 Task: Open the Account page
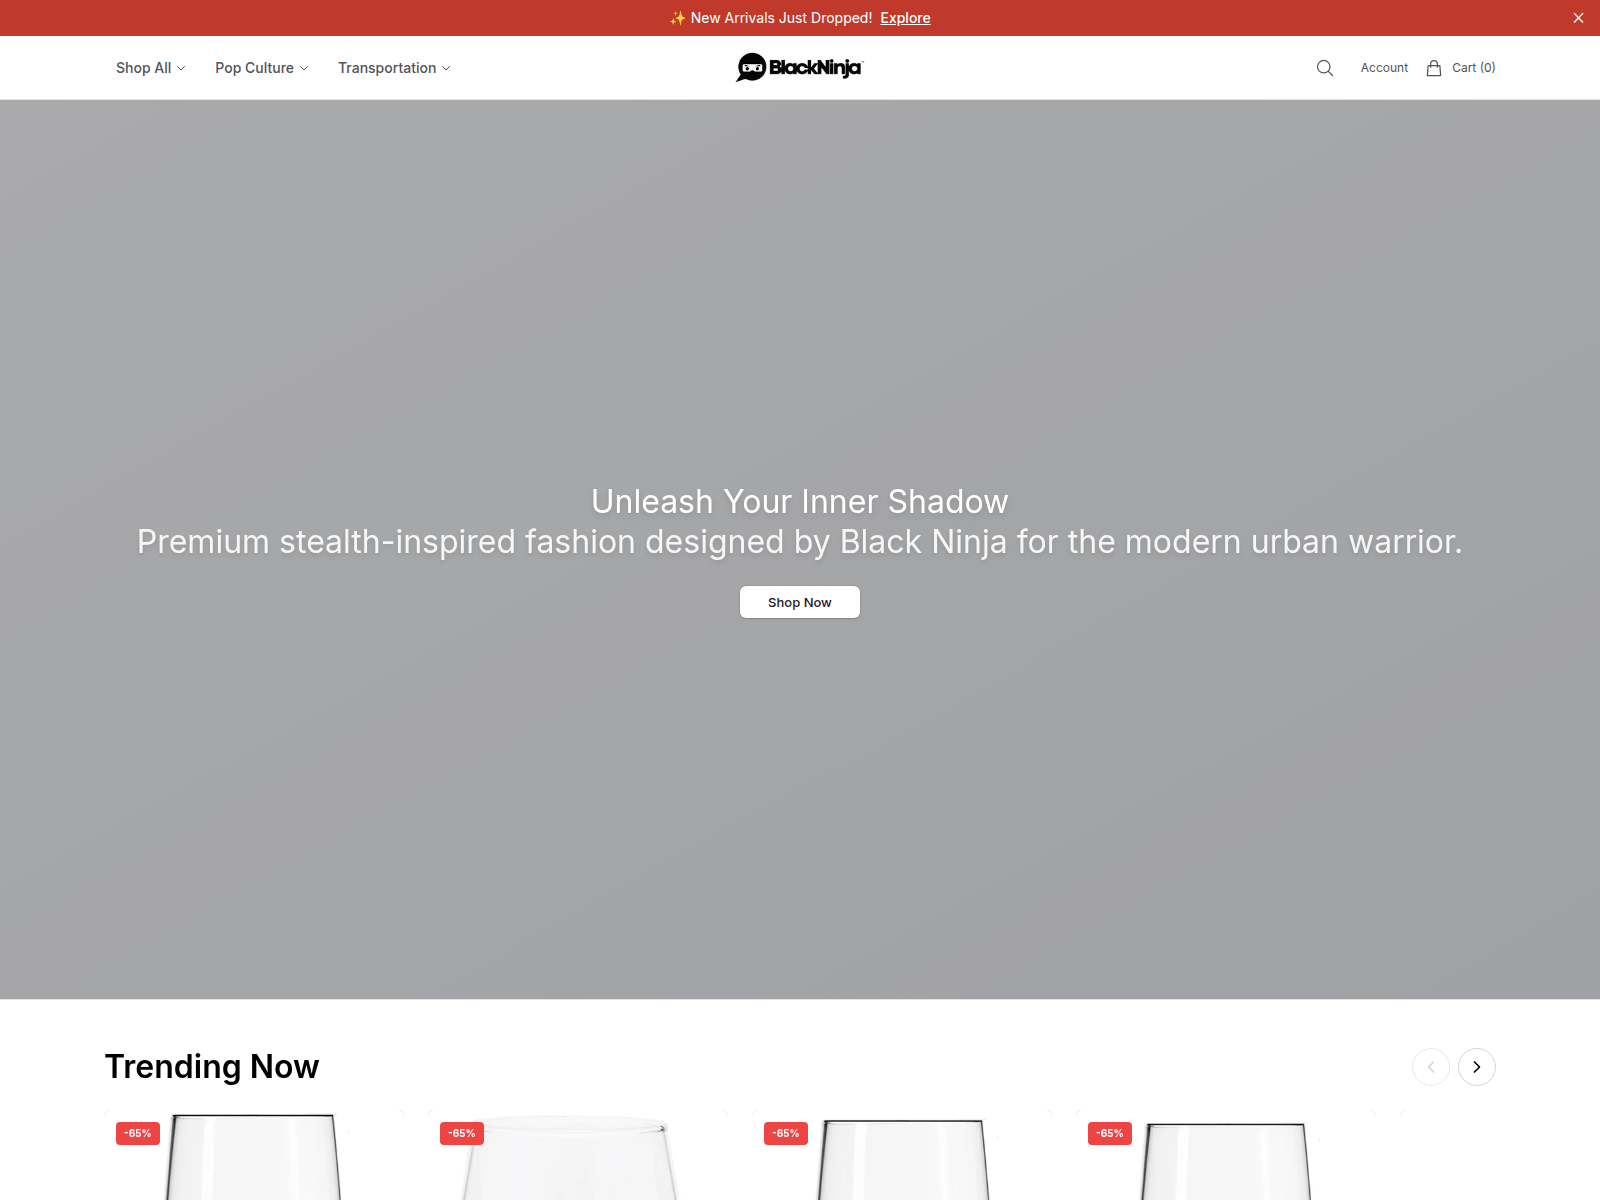[1384, 68]
